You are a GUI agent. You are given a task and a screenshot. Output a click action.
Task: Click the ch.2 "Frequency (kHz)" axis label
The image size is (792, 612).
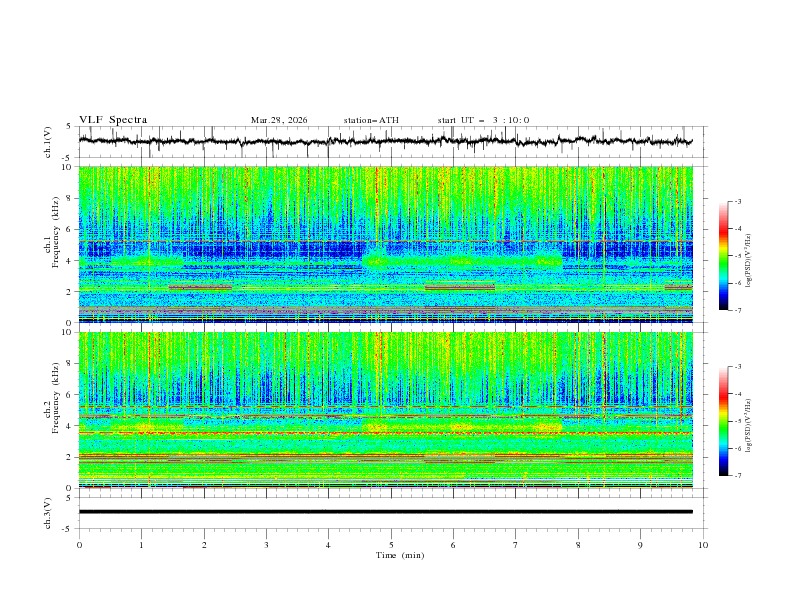pyautogui.click(x=56, y=398)
